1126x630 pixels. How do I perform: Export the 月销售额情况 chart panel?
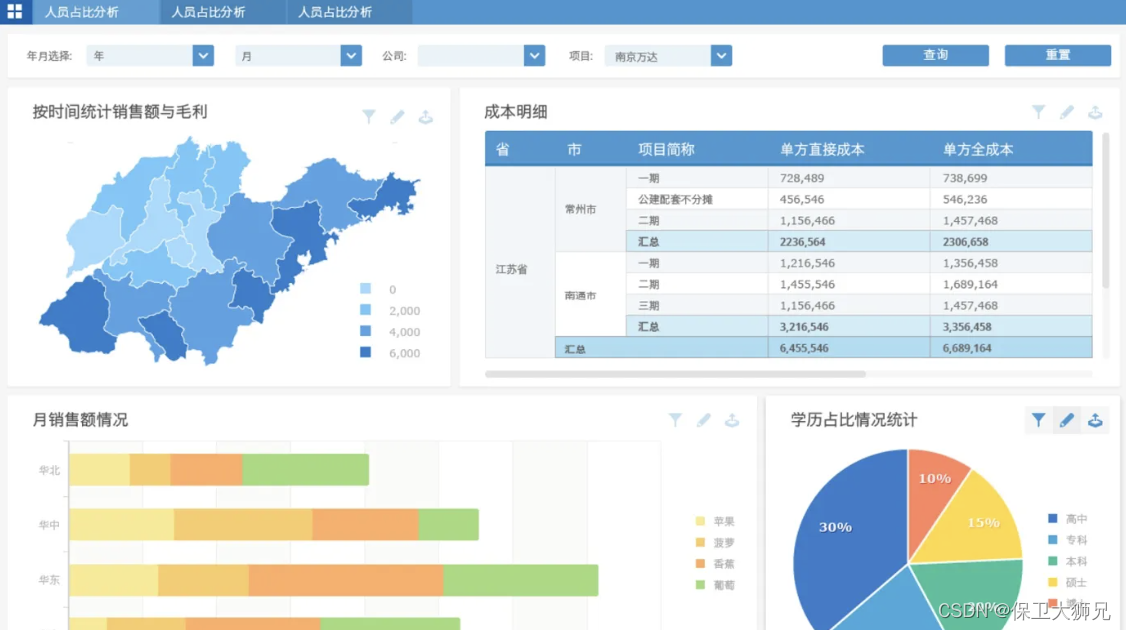click(732, 420)
